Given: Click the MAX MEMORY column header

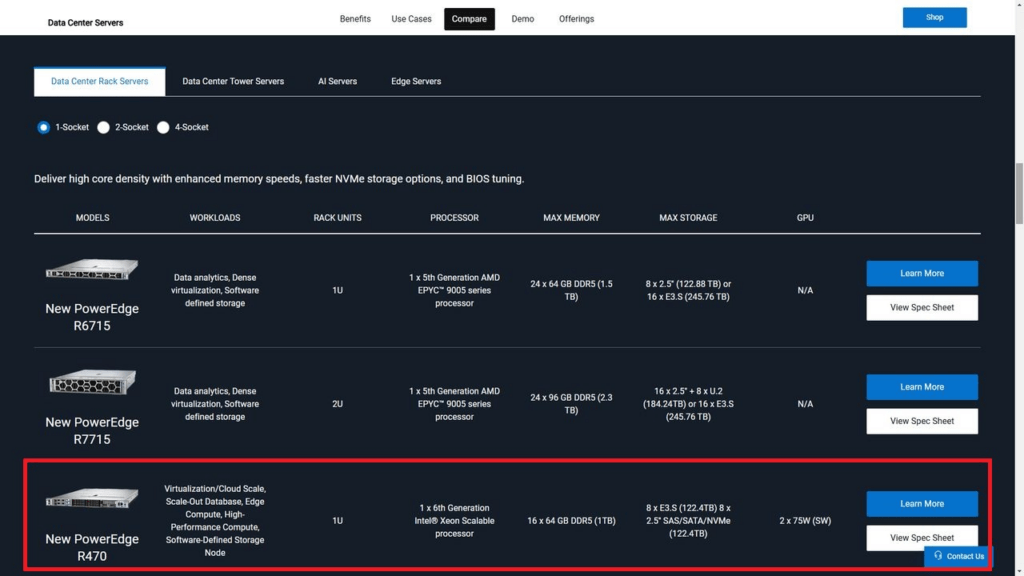Looking at the screenshot, I should 571,218.
